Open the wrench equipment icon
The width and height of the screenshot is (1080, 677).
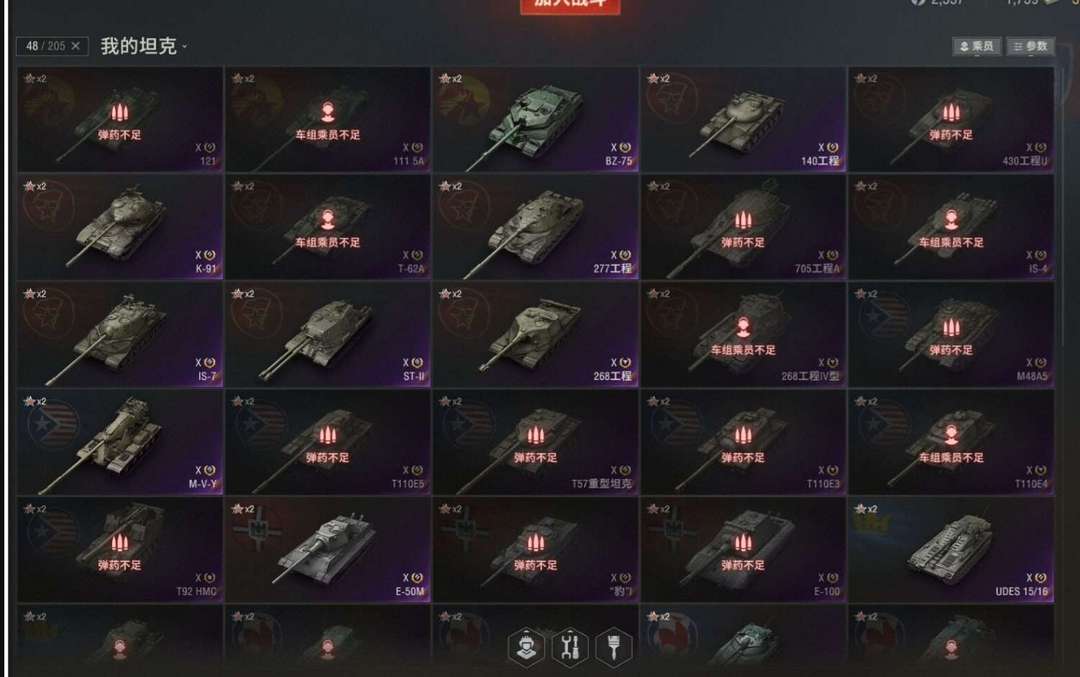click(570, 647)
